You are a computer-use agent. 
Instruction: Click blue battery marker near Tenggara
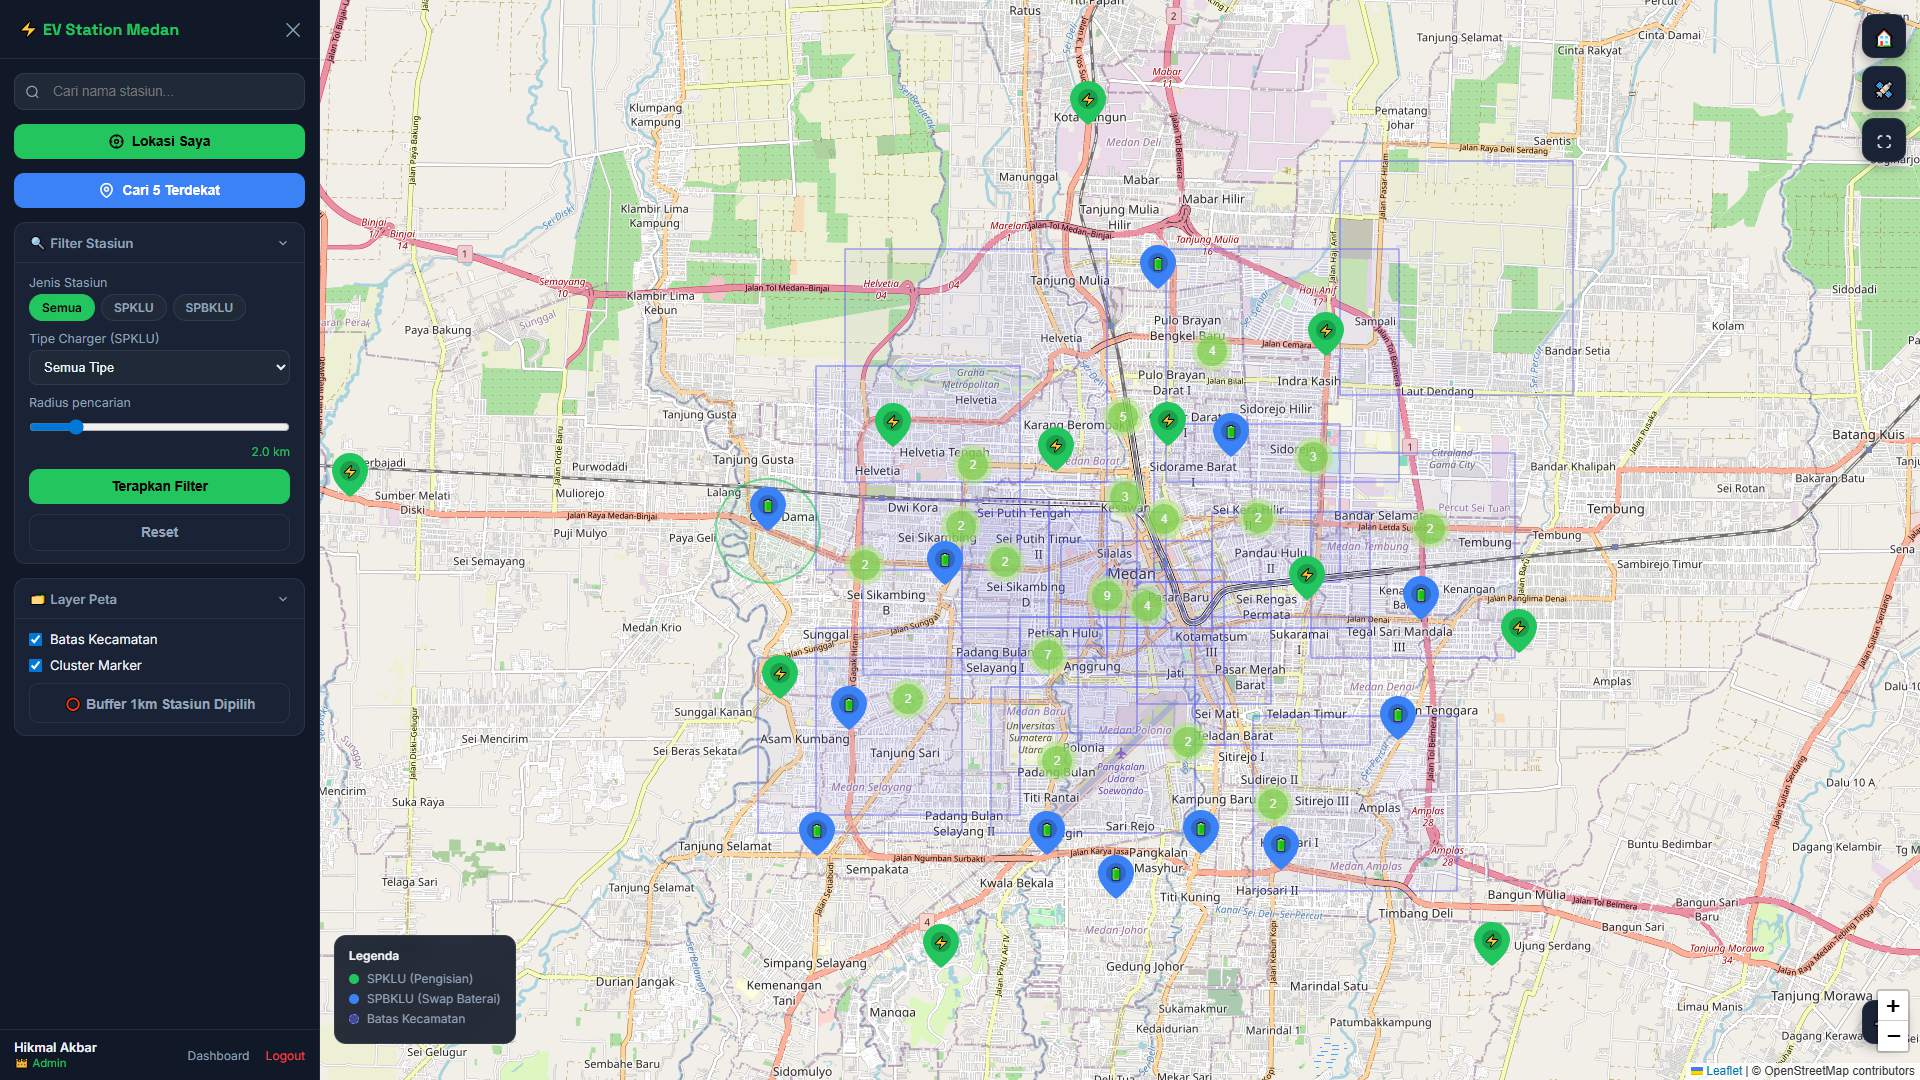[x=1398, y=717]
